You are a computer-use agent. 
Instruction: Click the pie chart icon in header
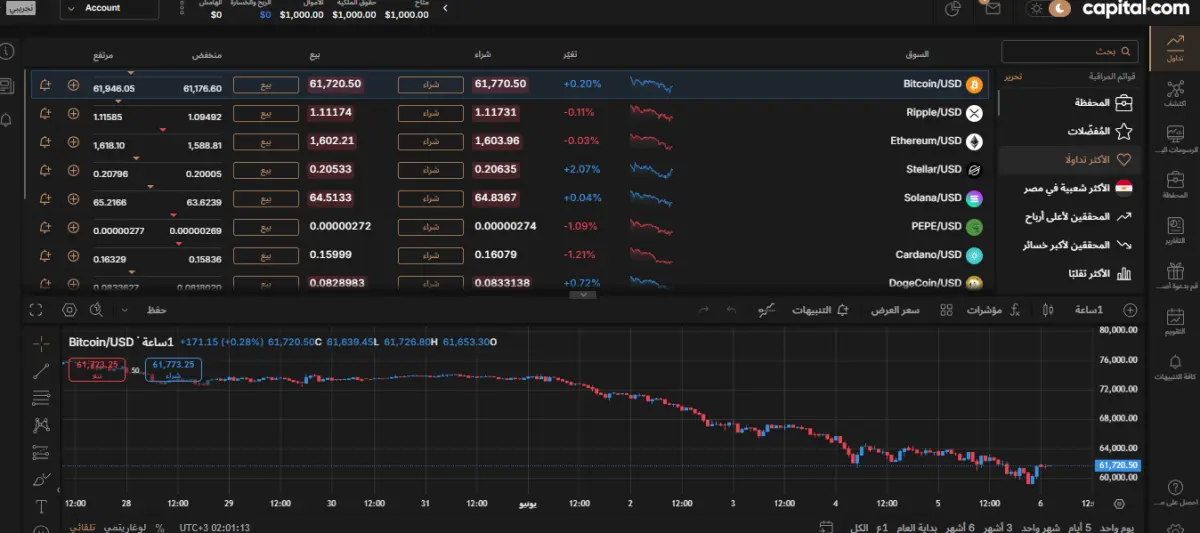(952, 9)
